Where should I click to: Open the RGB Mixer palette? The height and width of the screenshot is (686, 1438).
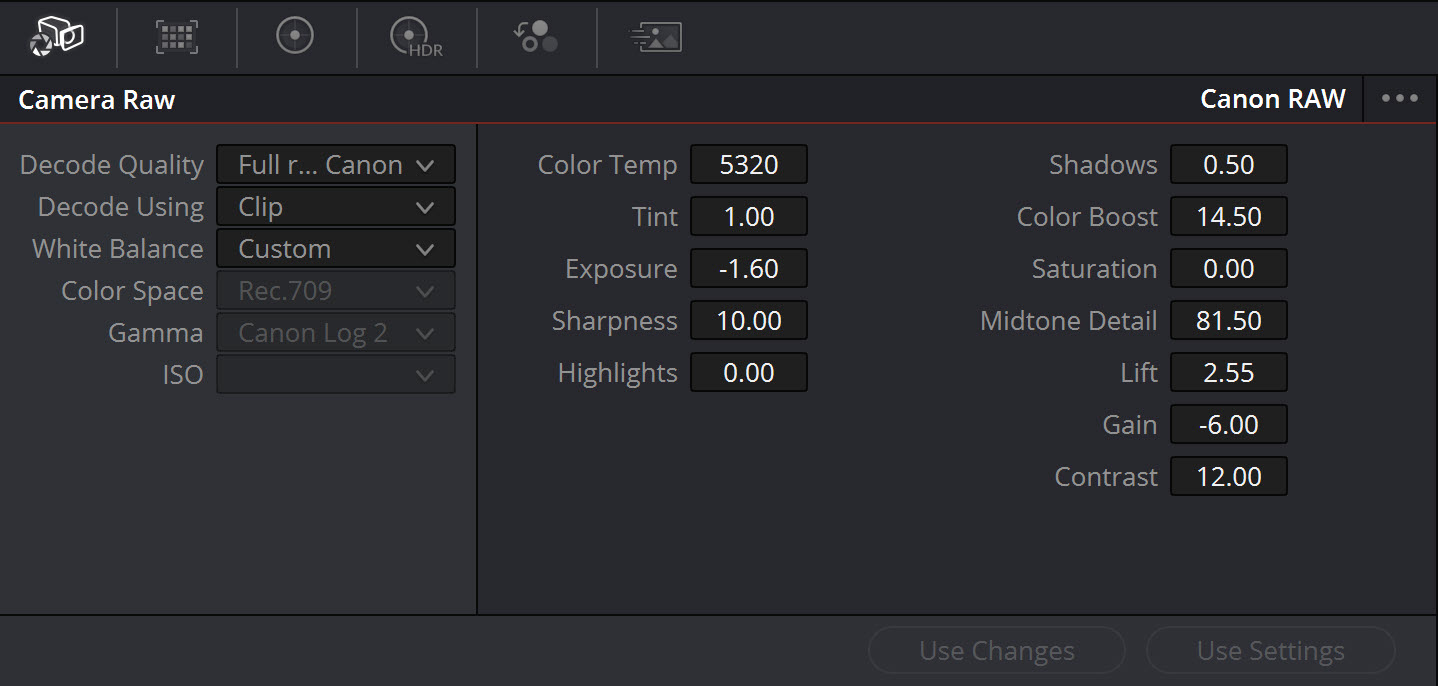[534, 37]
